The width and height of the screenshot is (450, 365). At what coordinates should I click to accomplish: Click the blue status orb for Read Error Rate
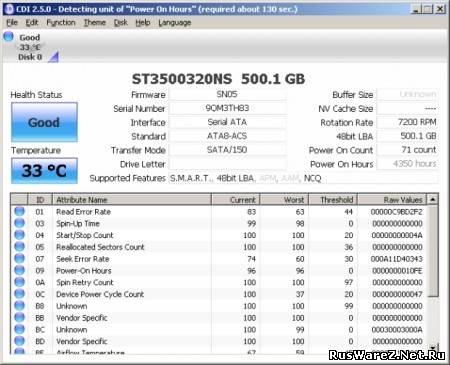point(19,211)
